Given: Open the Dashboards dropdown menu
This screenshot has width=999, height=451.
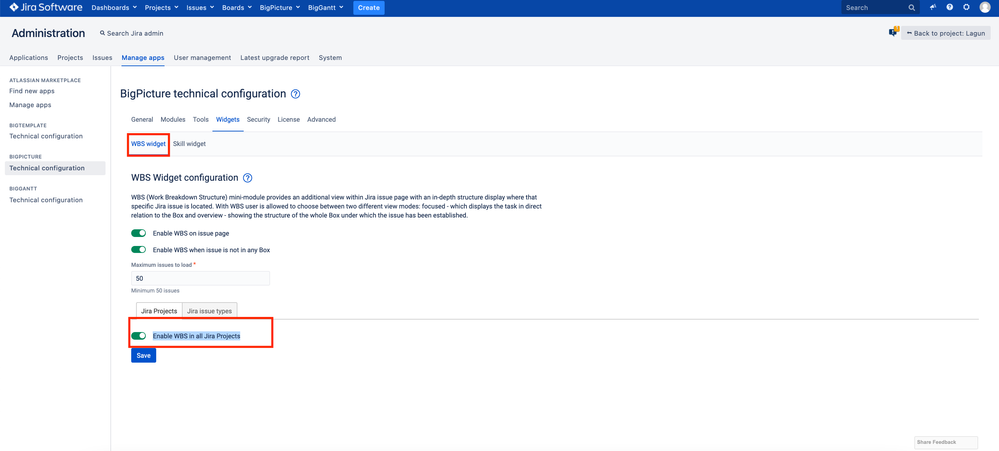Looking at the screenshot, I should 114,8.
